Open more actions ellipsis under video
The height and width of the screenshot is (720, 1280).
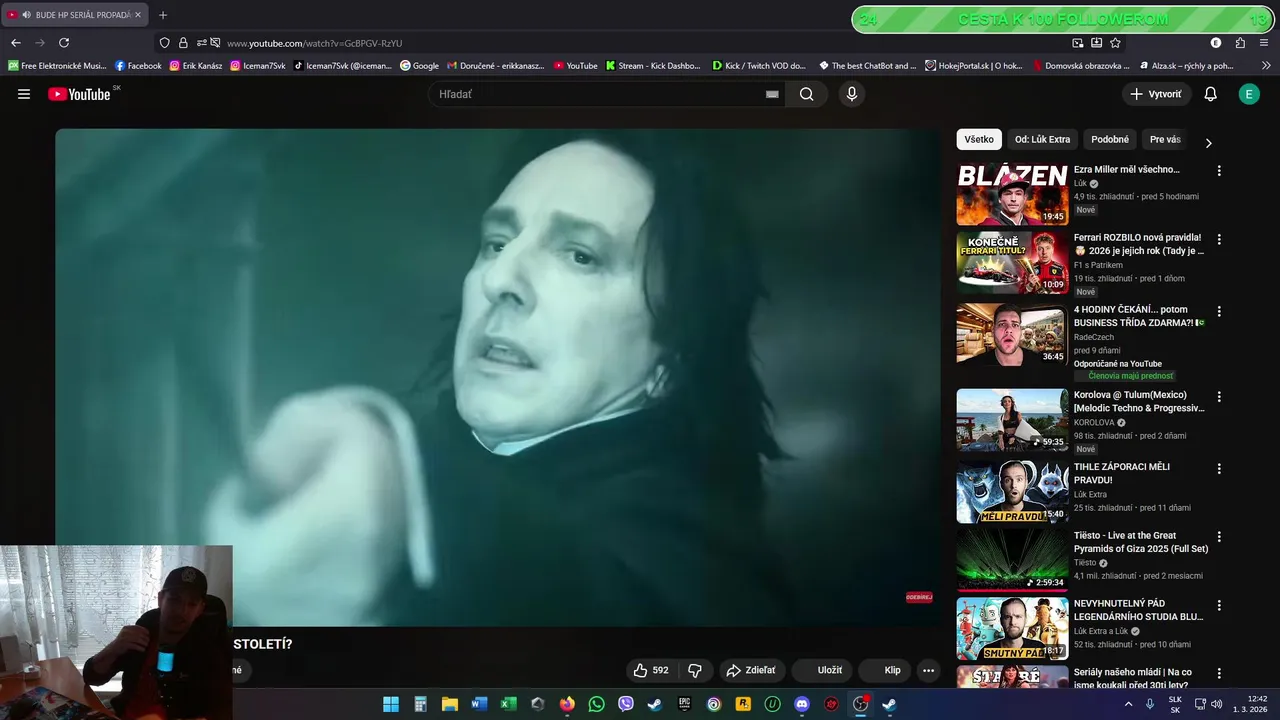928,671
